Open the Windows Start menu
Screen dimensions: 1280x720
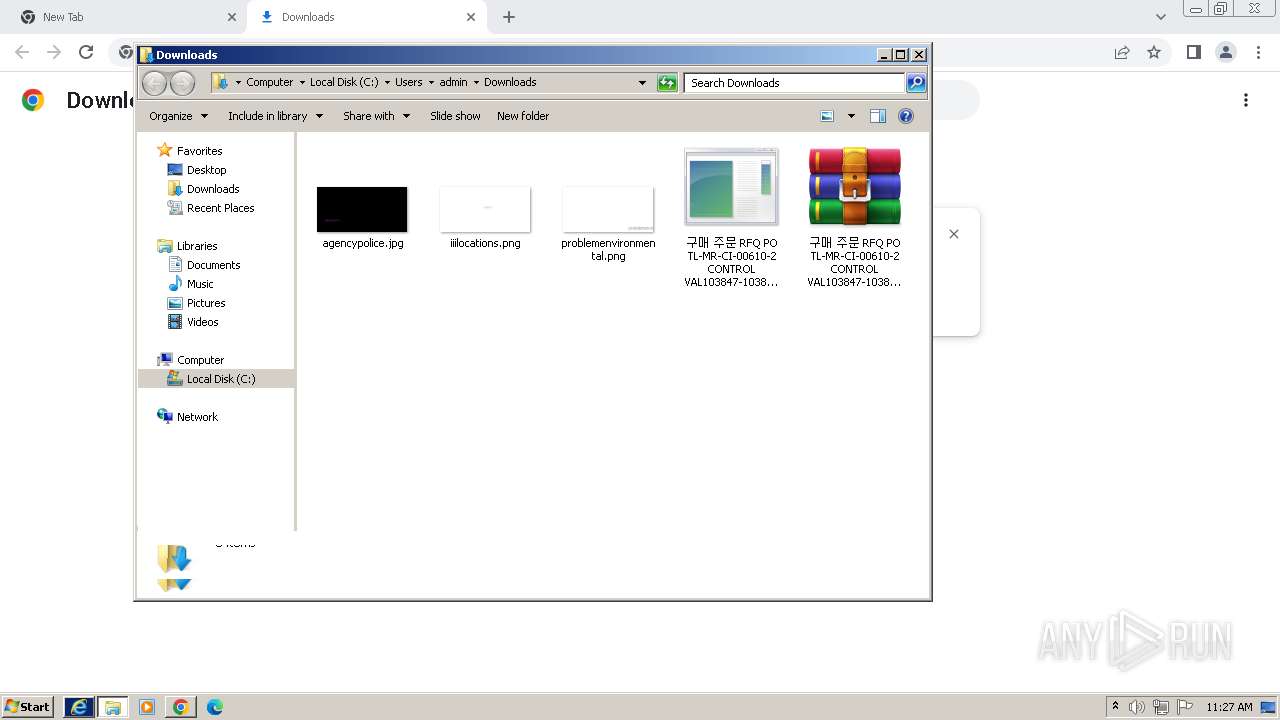point(28,707)
